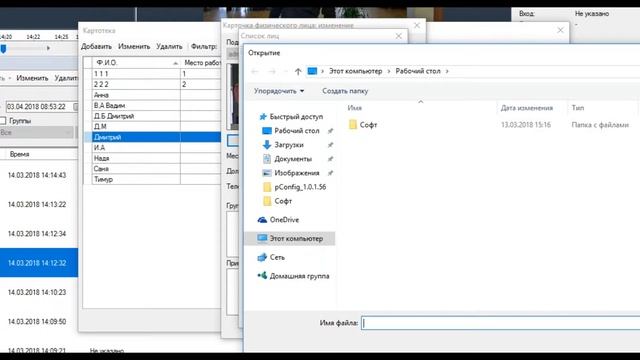
Task: Select Саня row in Картотека
Action: [156, 169]
